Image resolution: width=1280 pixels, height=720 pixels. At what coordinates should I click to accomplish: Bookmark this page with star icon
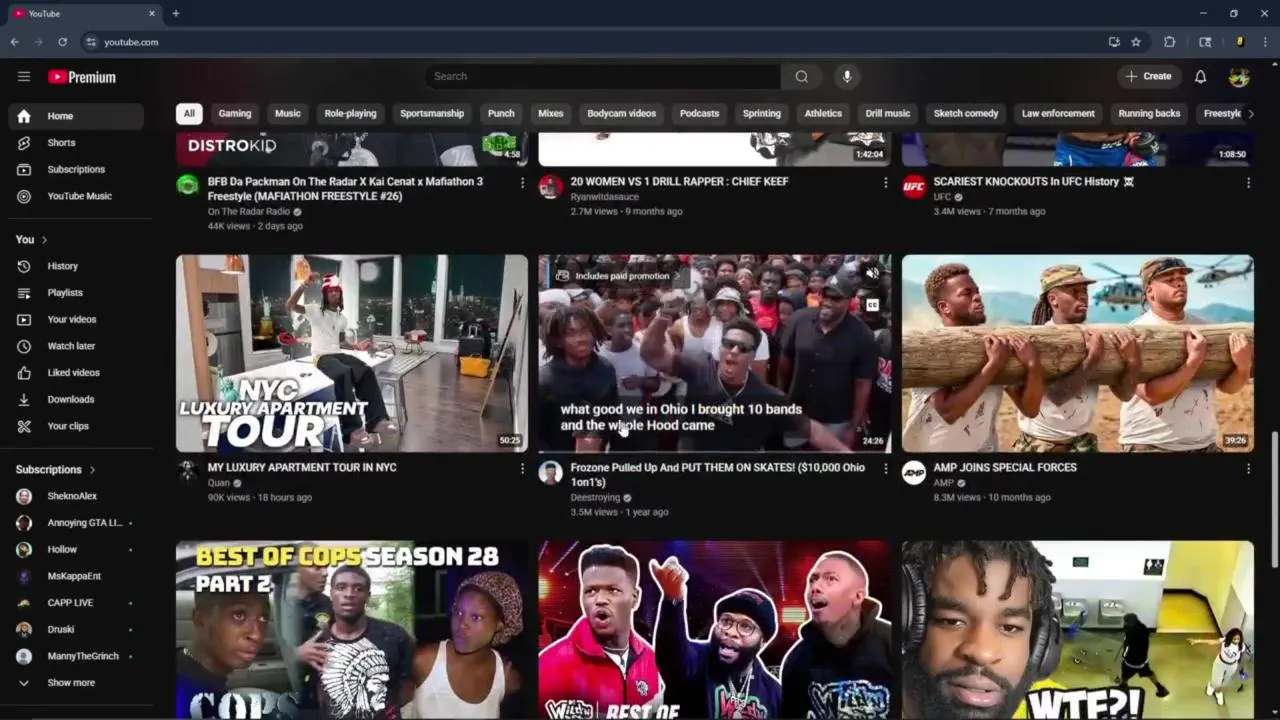coord(1136,42)
